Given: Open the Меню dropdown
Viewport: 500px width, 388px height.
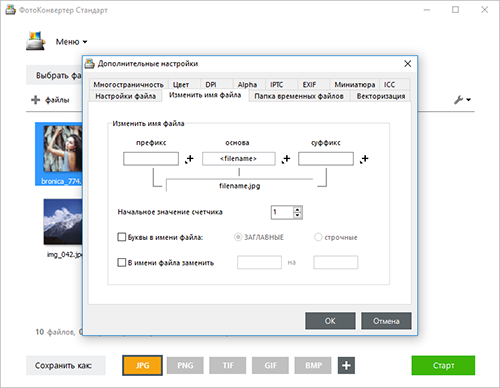Looking at the screenshot, I should coord(71,42).
